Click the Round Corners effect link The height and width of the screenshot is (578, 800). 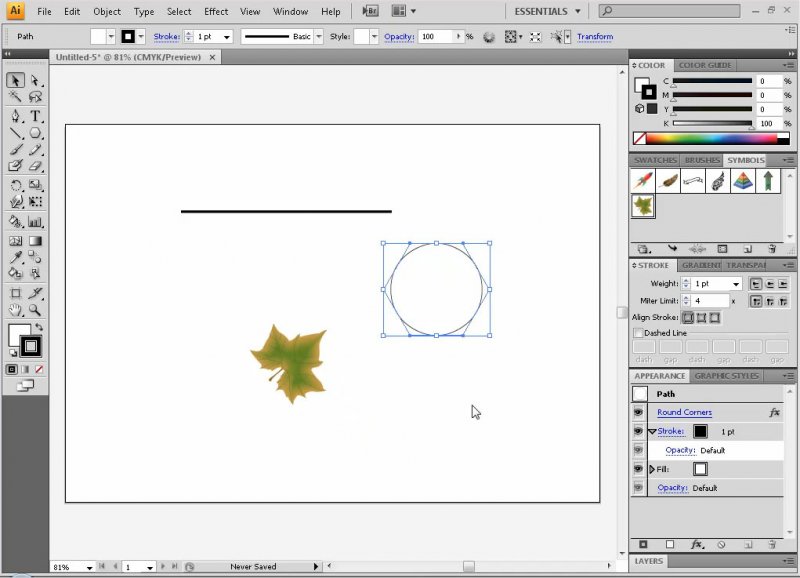pyautogui.click(x=684, y=412)
